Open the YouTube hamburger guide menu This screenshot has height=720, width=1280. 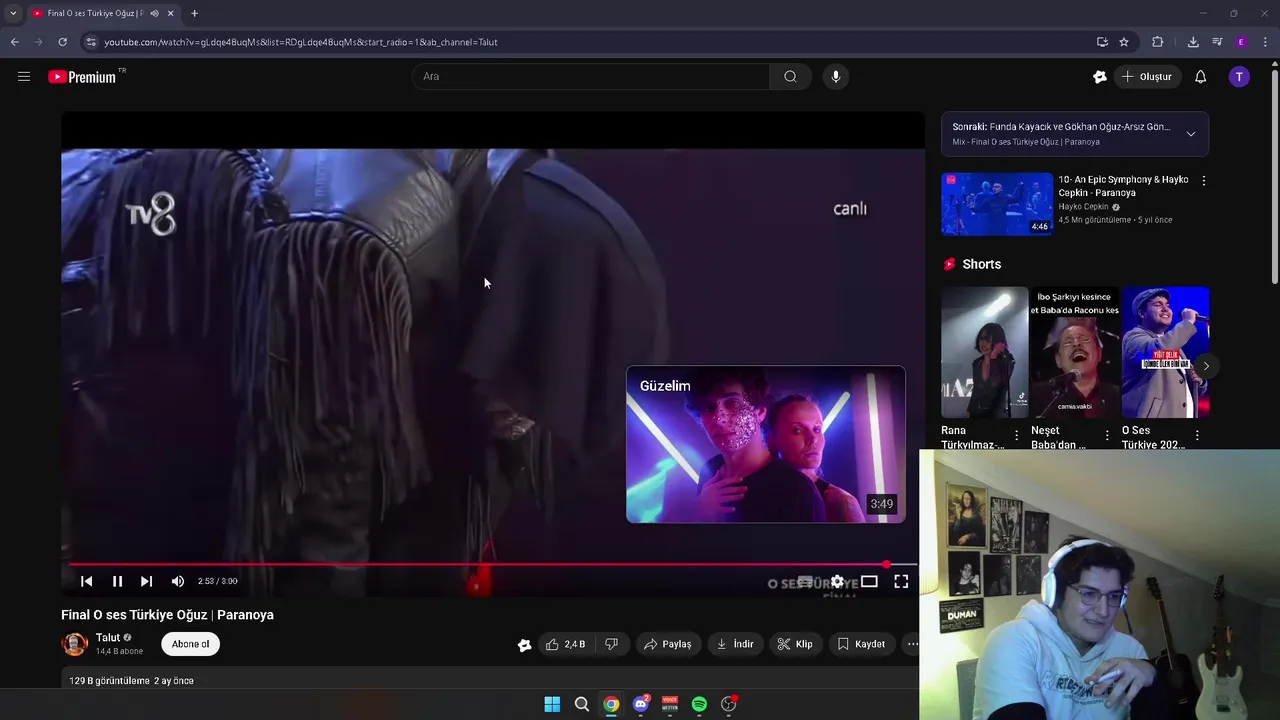coord(24,76)
